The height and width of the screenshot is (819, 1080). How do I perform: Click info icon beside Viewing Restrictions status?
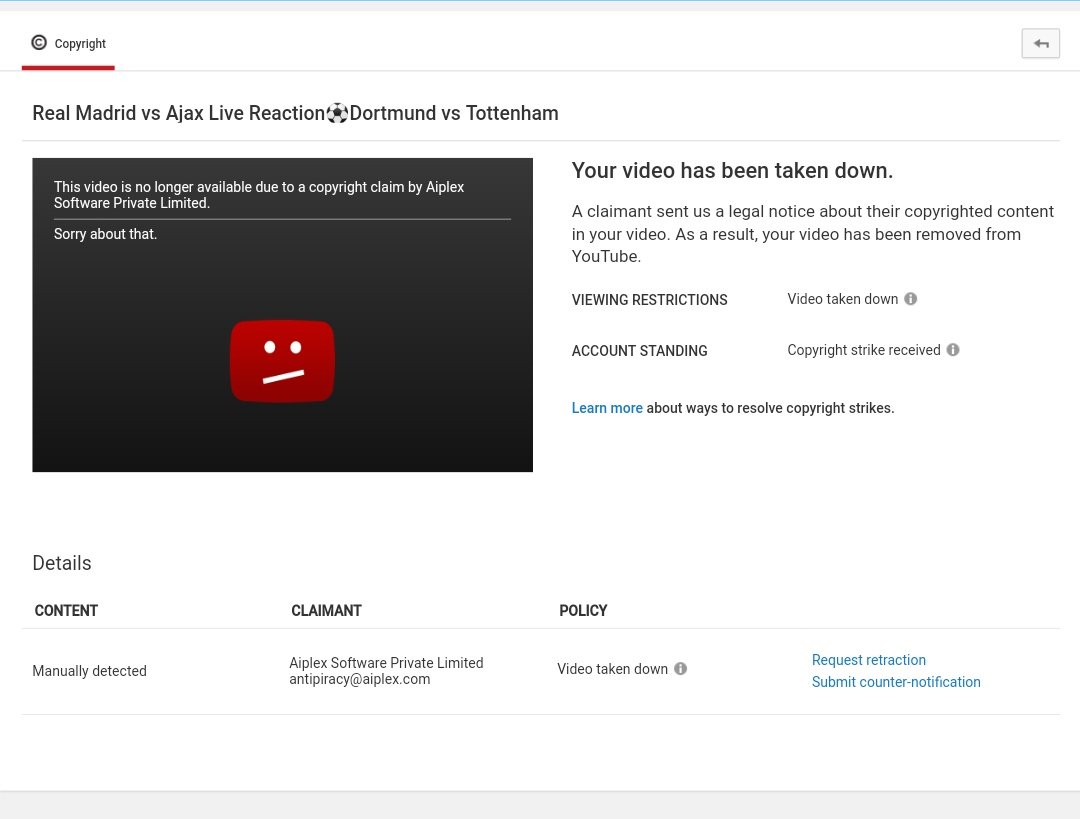click(x=911, y=299)
